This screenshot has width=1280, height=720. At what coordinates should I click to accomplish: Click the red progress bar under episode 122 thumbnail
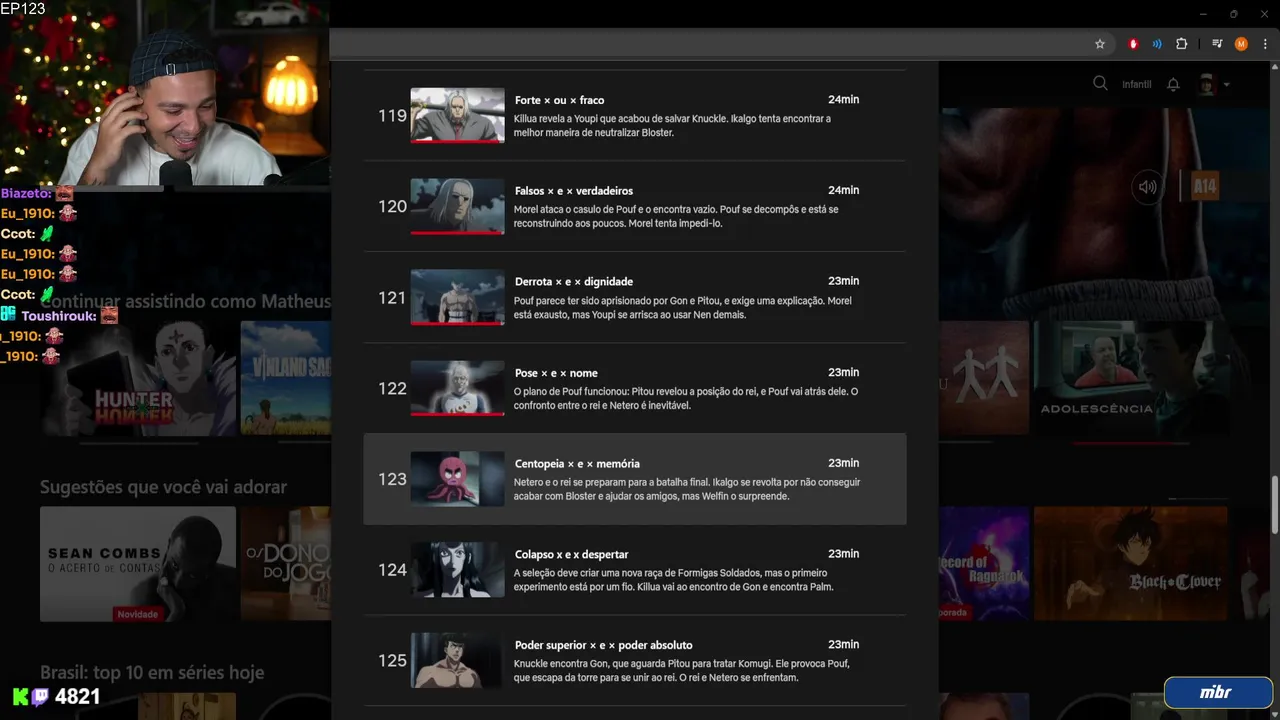click(458, 415)
